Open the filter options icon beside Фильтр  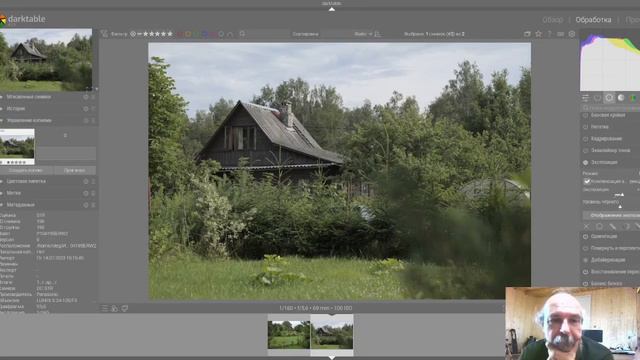pos(104,34)
